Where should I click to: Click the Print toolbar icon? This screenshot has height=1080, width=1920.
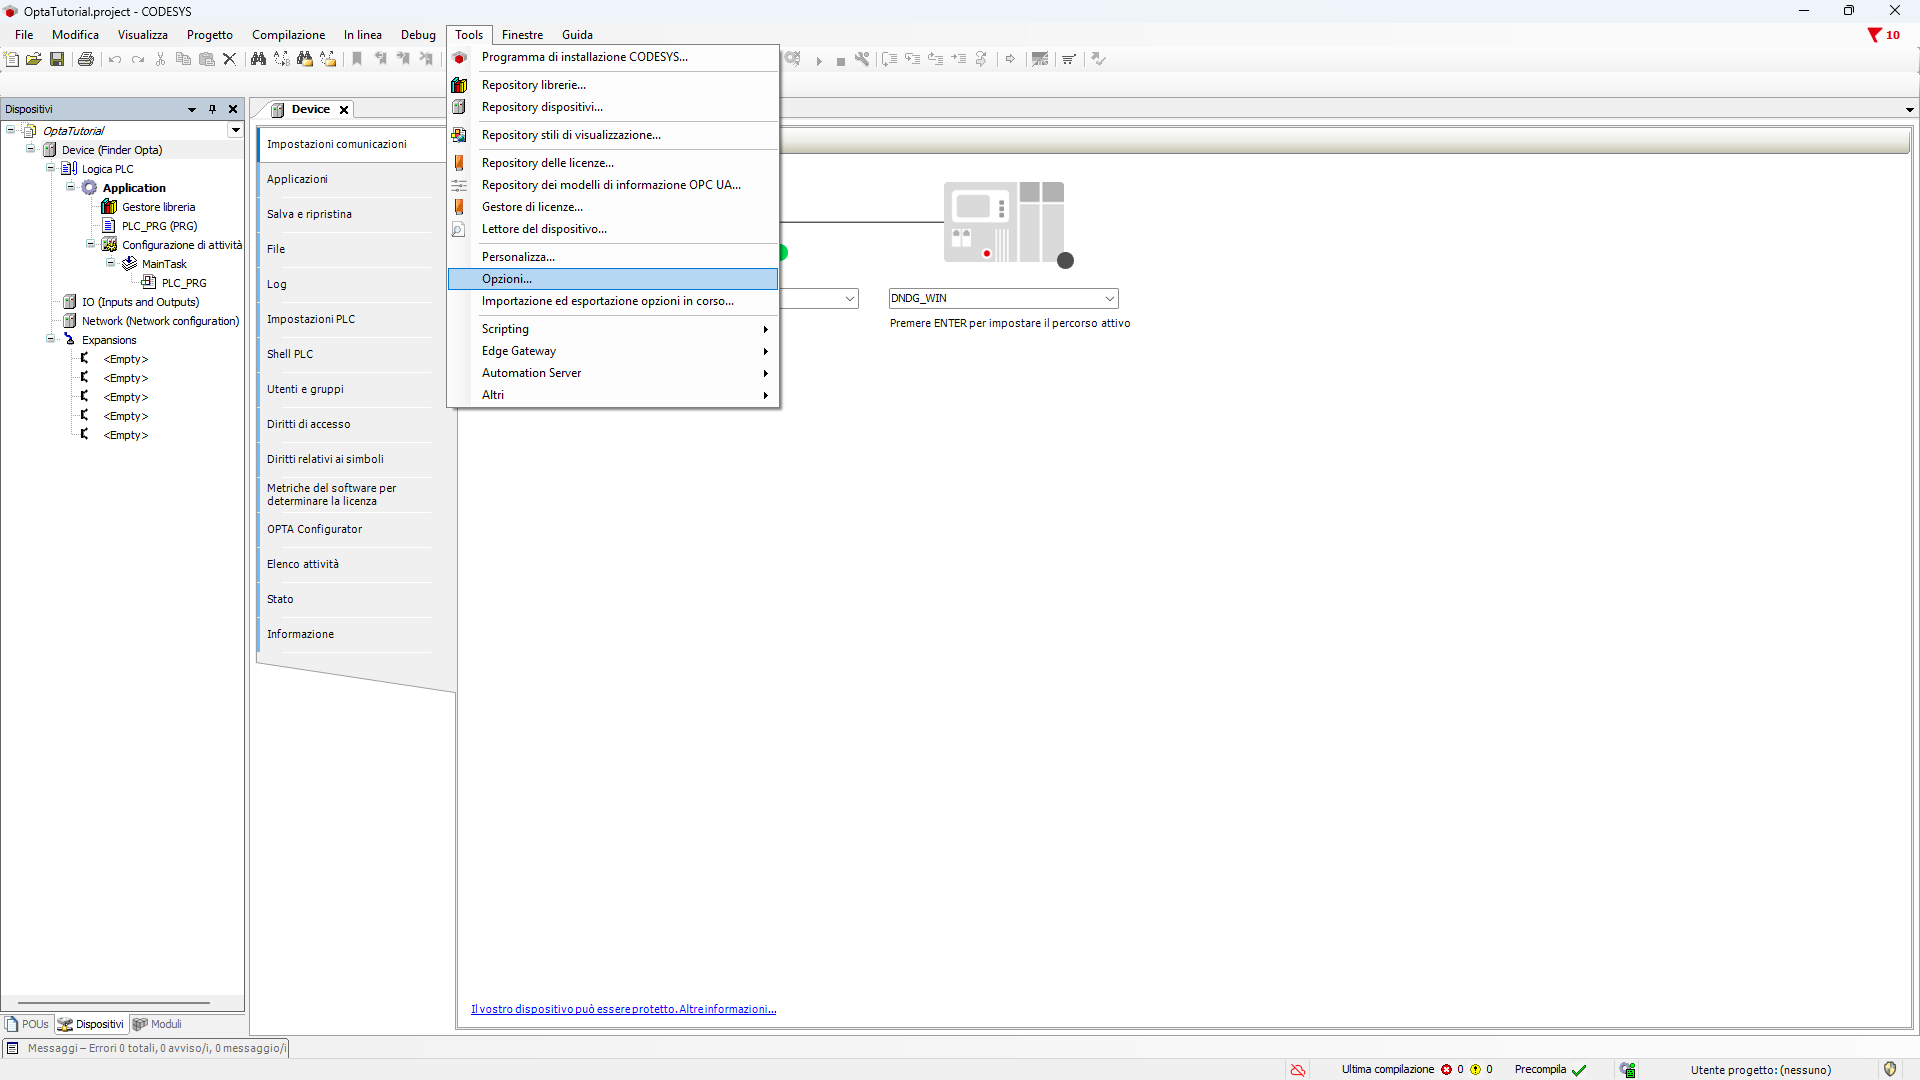pos(86,59)
